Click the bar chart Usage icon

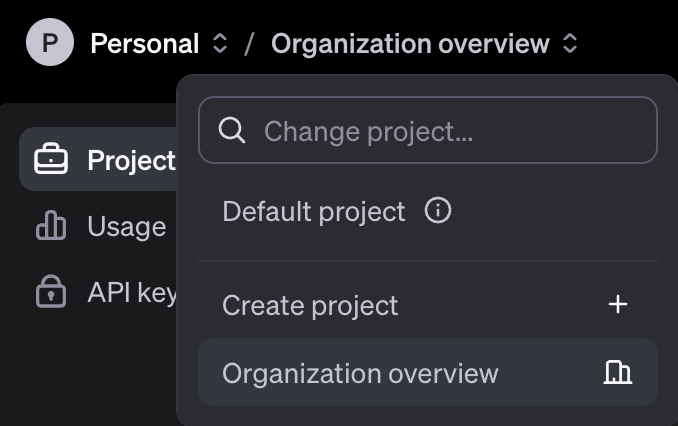[x=51, y=225]
